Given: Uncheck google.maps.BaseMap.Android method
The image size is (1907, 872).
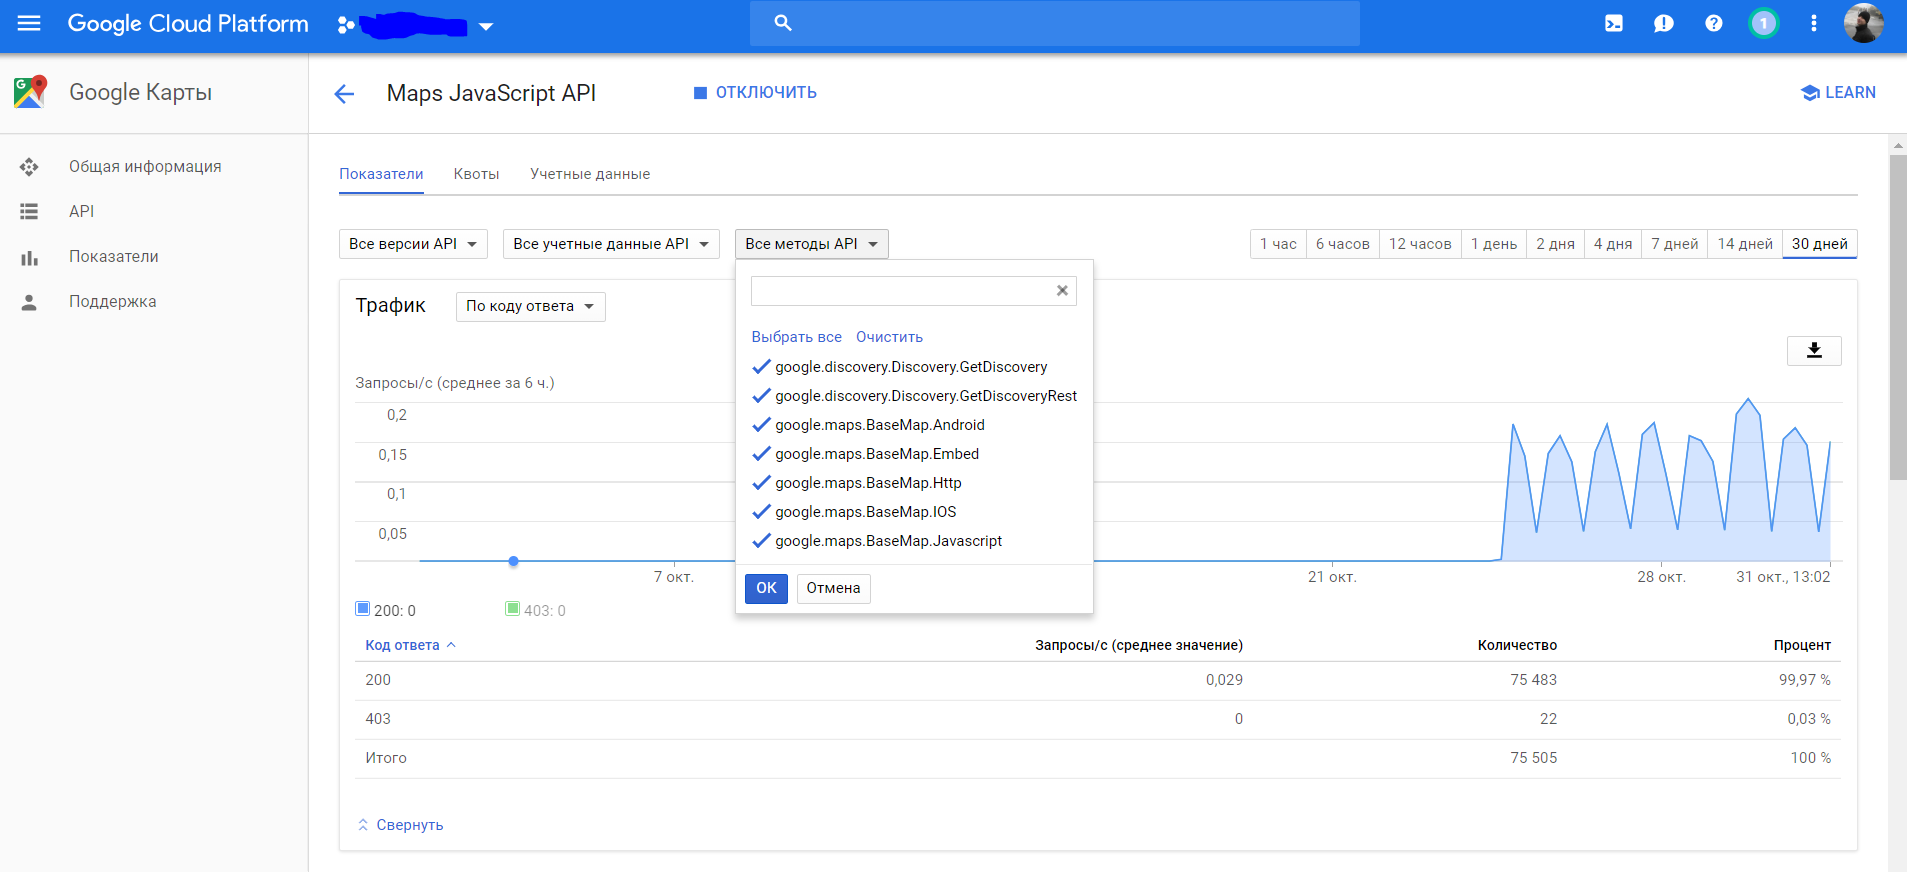Looking at the screenshot, I should 762,425.
